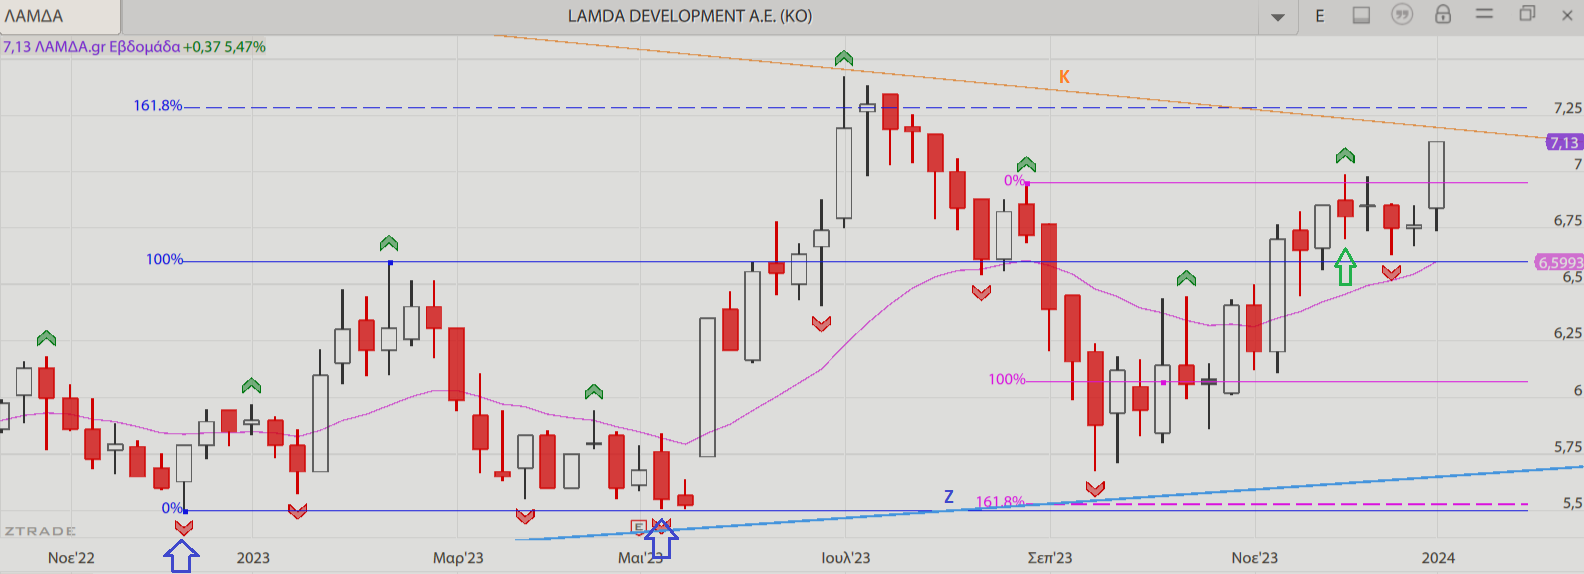Click the 5,75 price axis label
The width and height of the screenshot is (1584, 574).
[1568, 447]
